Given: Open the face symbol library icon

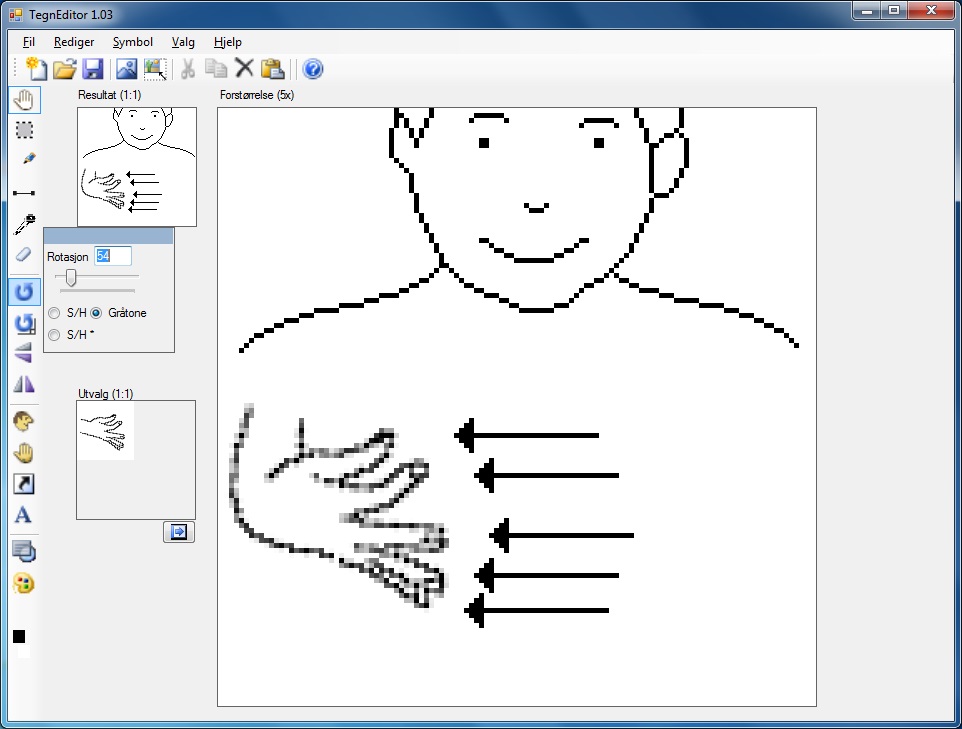Looking at the screenshot, I should click(x=23, y=422).
